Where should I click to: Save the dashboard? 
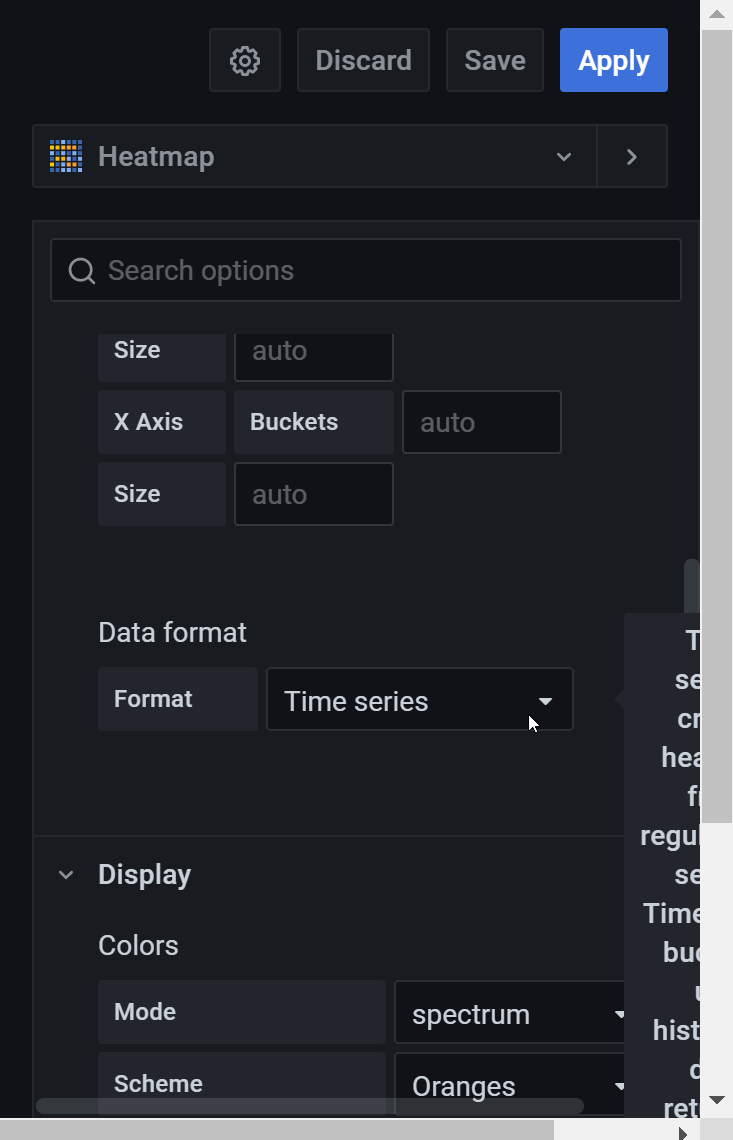tap(494, 60)
